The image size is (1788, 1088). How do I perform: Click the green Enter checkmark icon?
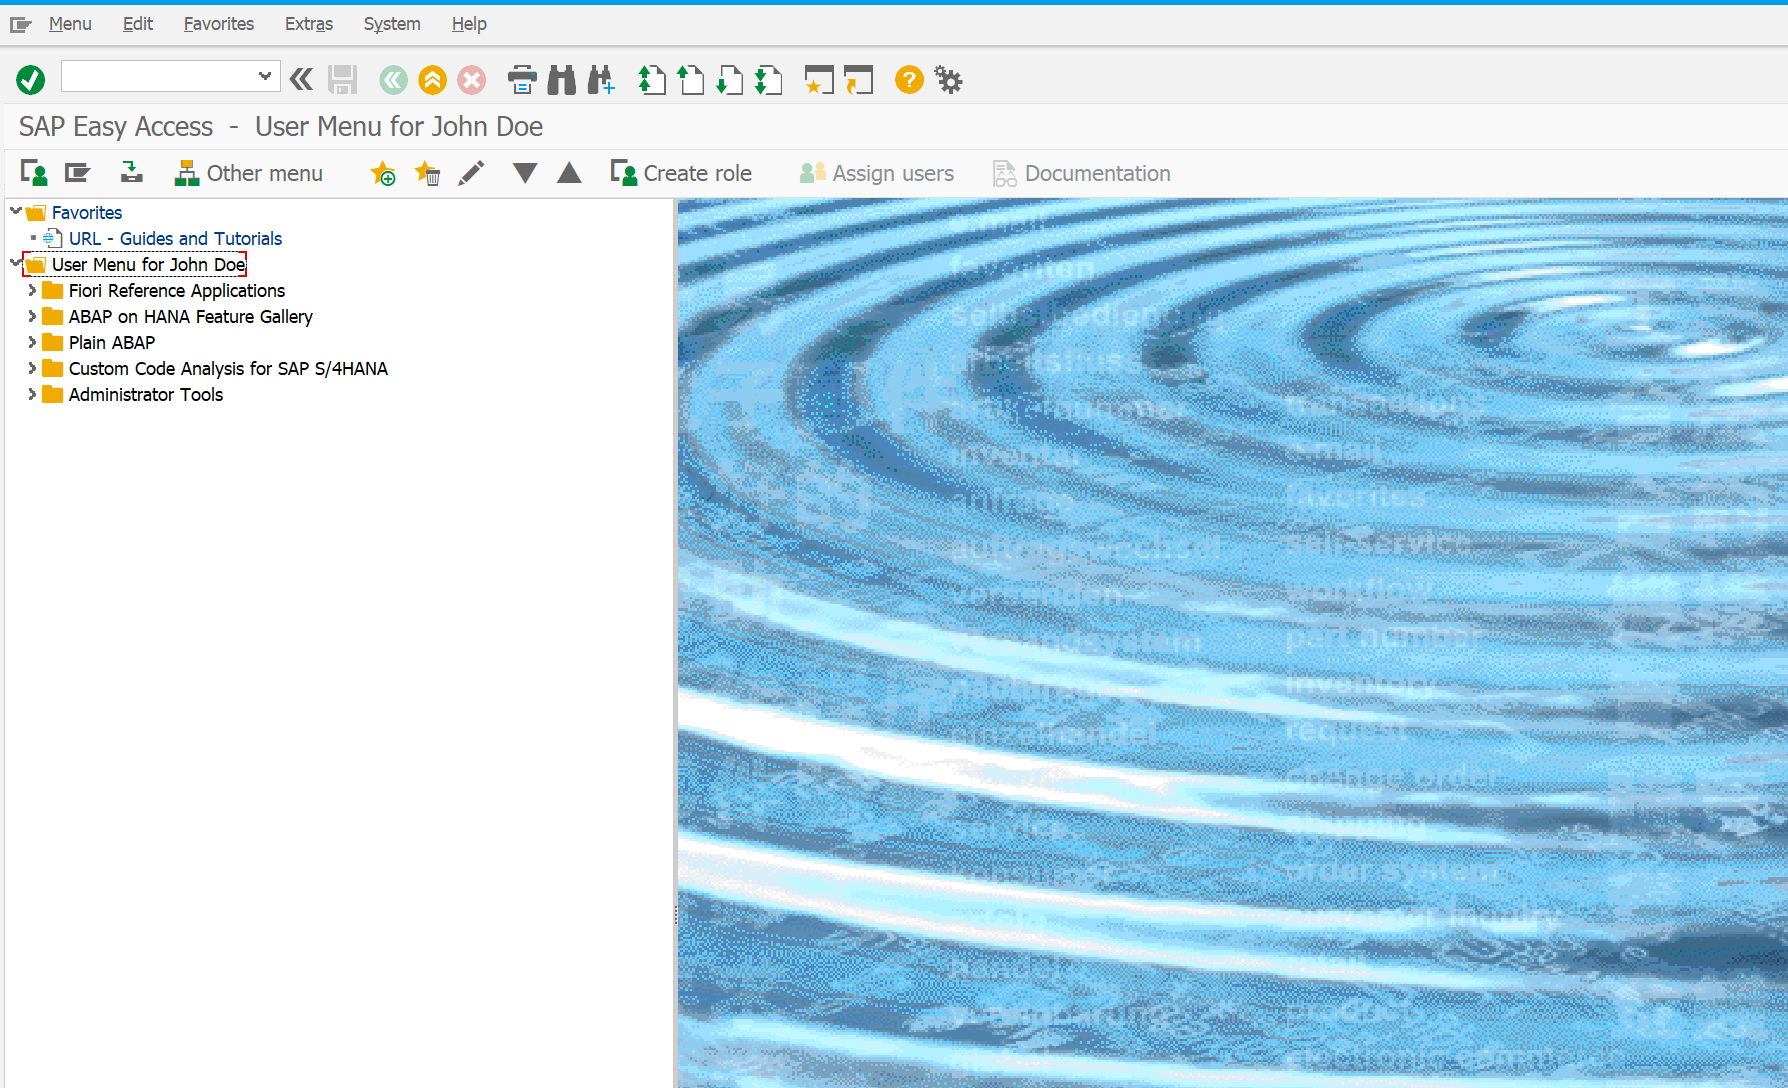click(31, 80)
